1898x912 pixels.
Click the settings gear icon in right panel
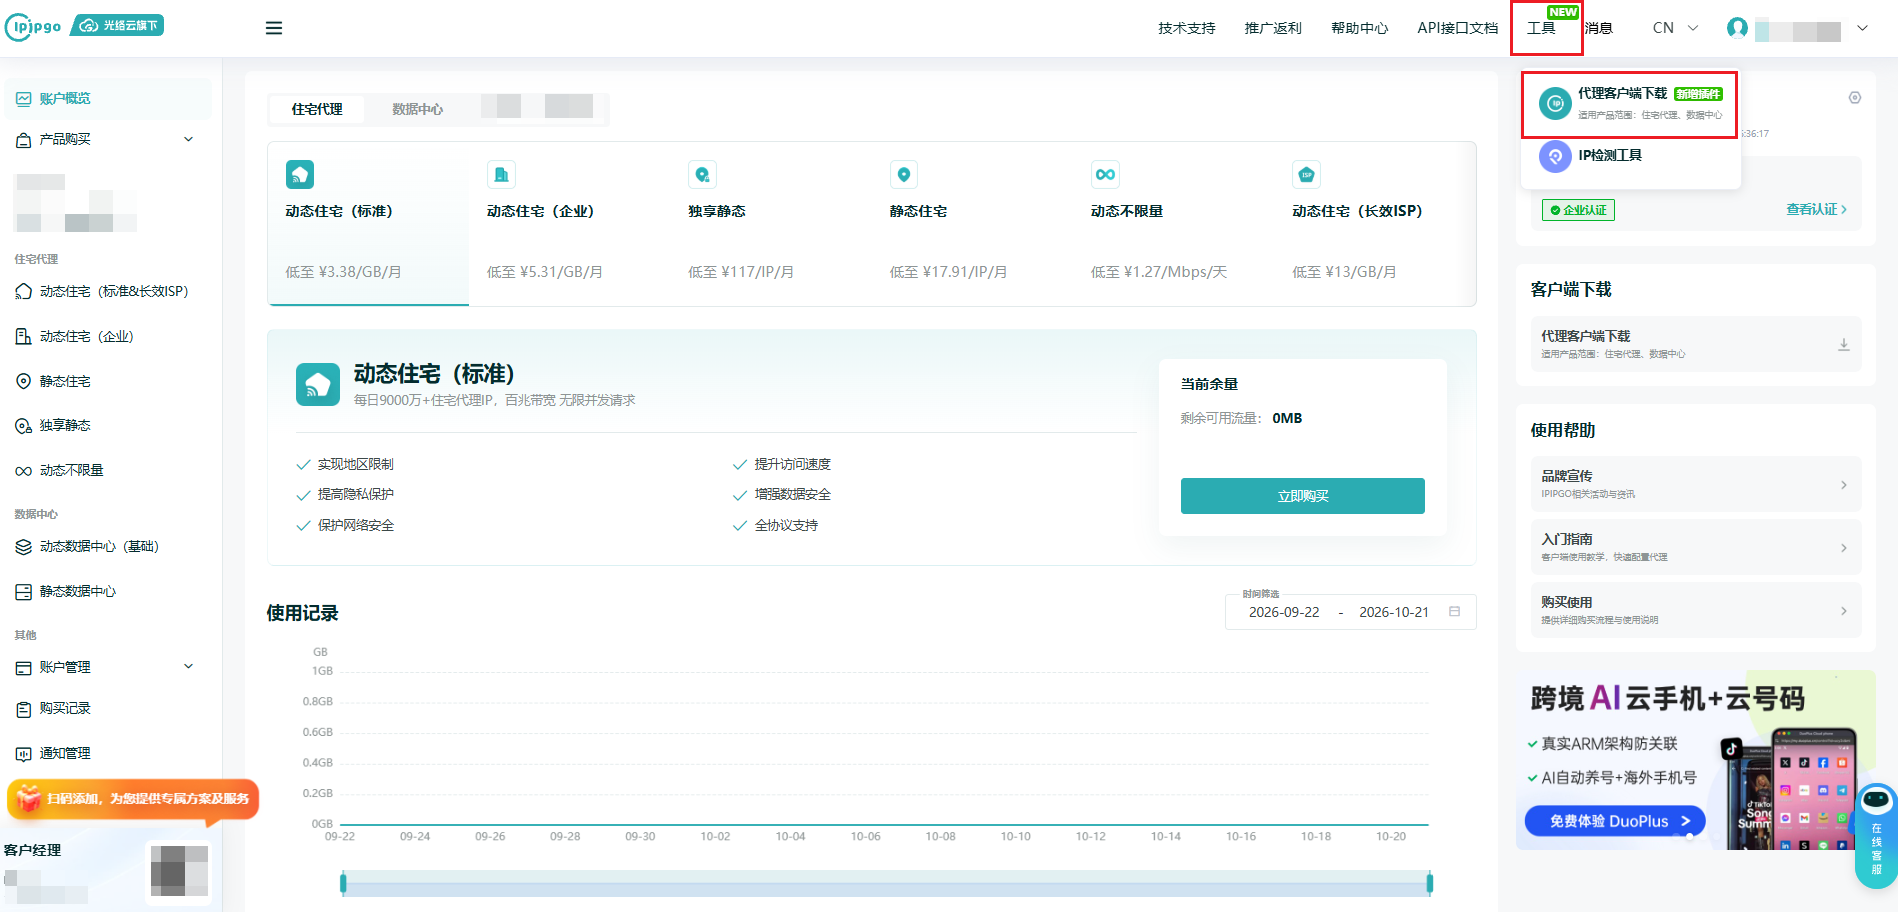pyautogui.click(x=1855, y=98)
